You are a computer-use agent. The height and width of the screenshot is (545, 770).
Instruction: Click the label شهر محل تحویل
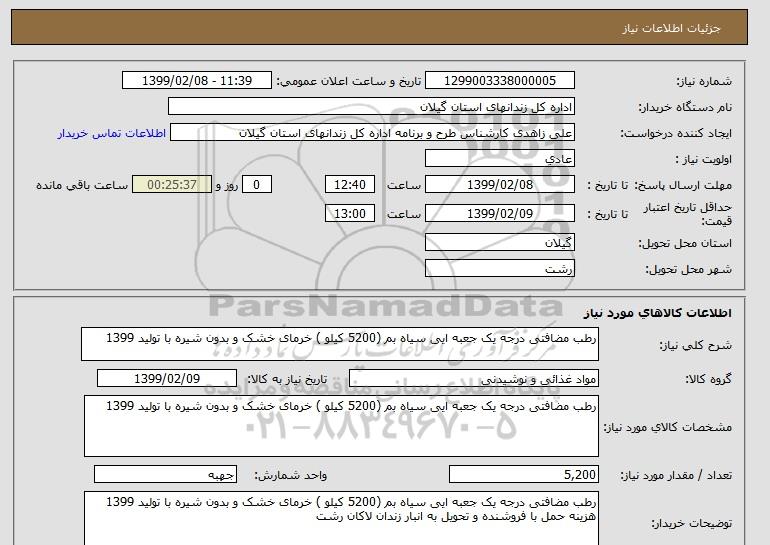click(688, 269)
